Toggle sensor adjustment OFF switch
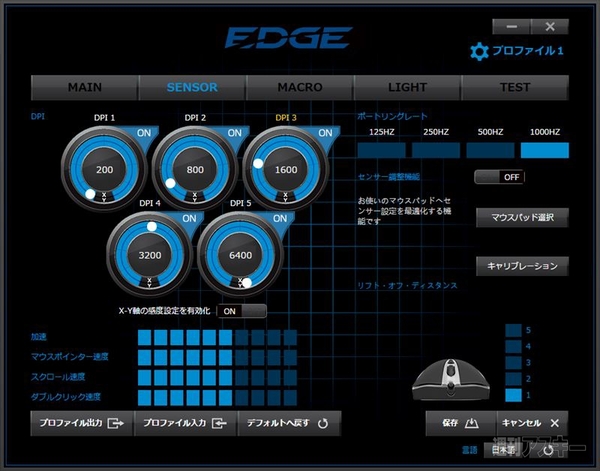This screenshot has height=471, width=600. 499,177
